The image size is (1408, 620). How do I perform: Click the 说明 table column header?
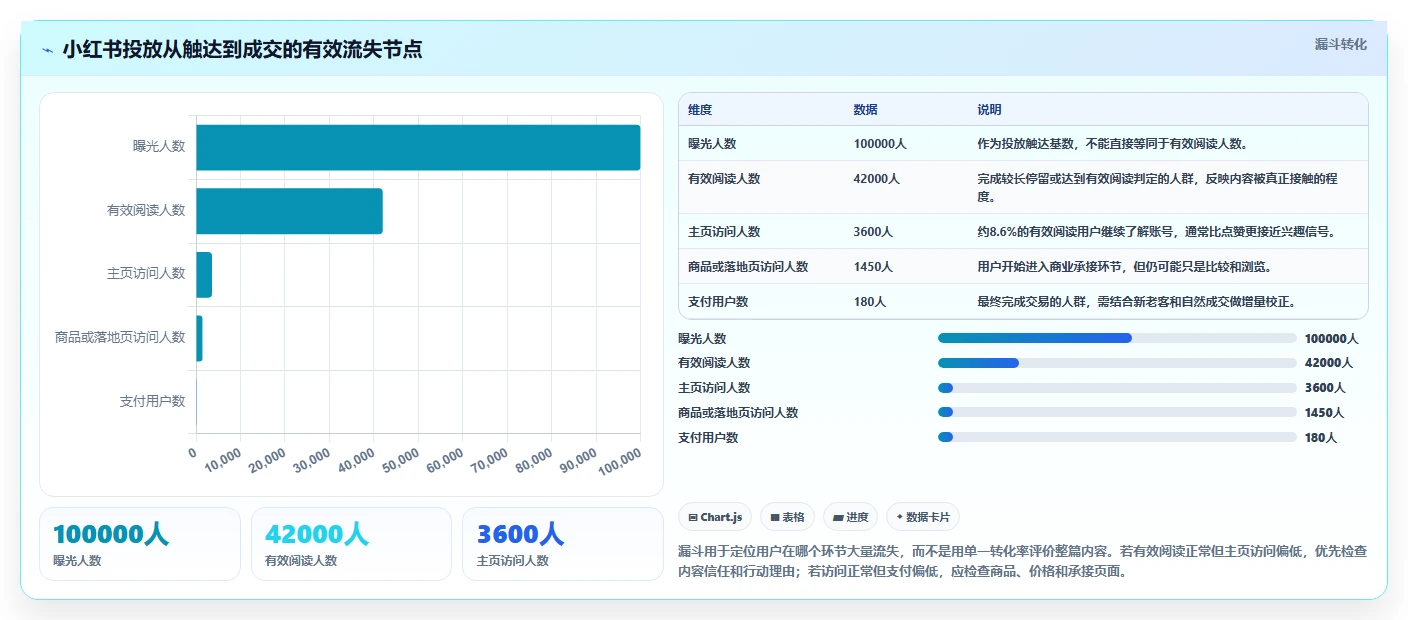[989, 110]
